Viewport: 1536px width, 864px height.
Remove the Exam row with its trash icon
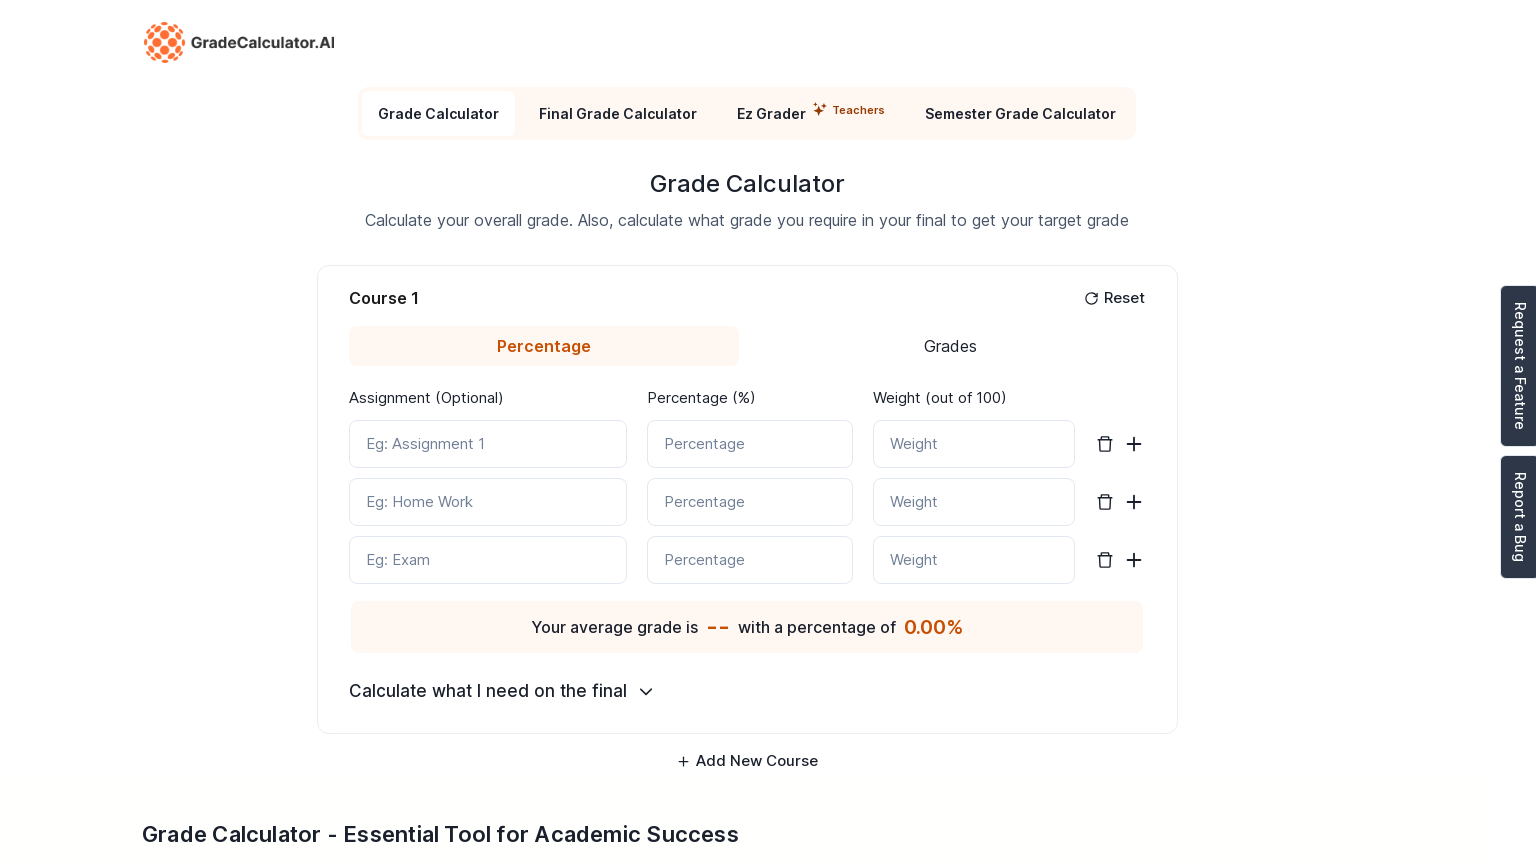click(x=1105, y=560)
